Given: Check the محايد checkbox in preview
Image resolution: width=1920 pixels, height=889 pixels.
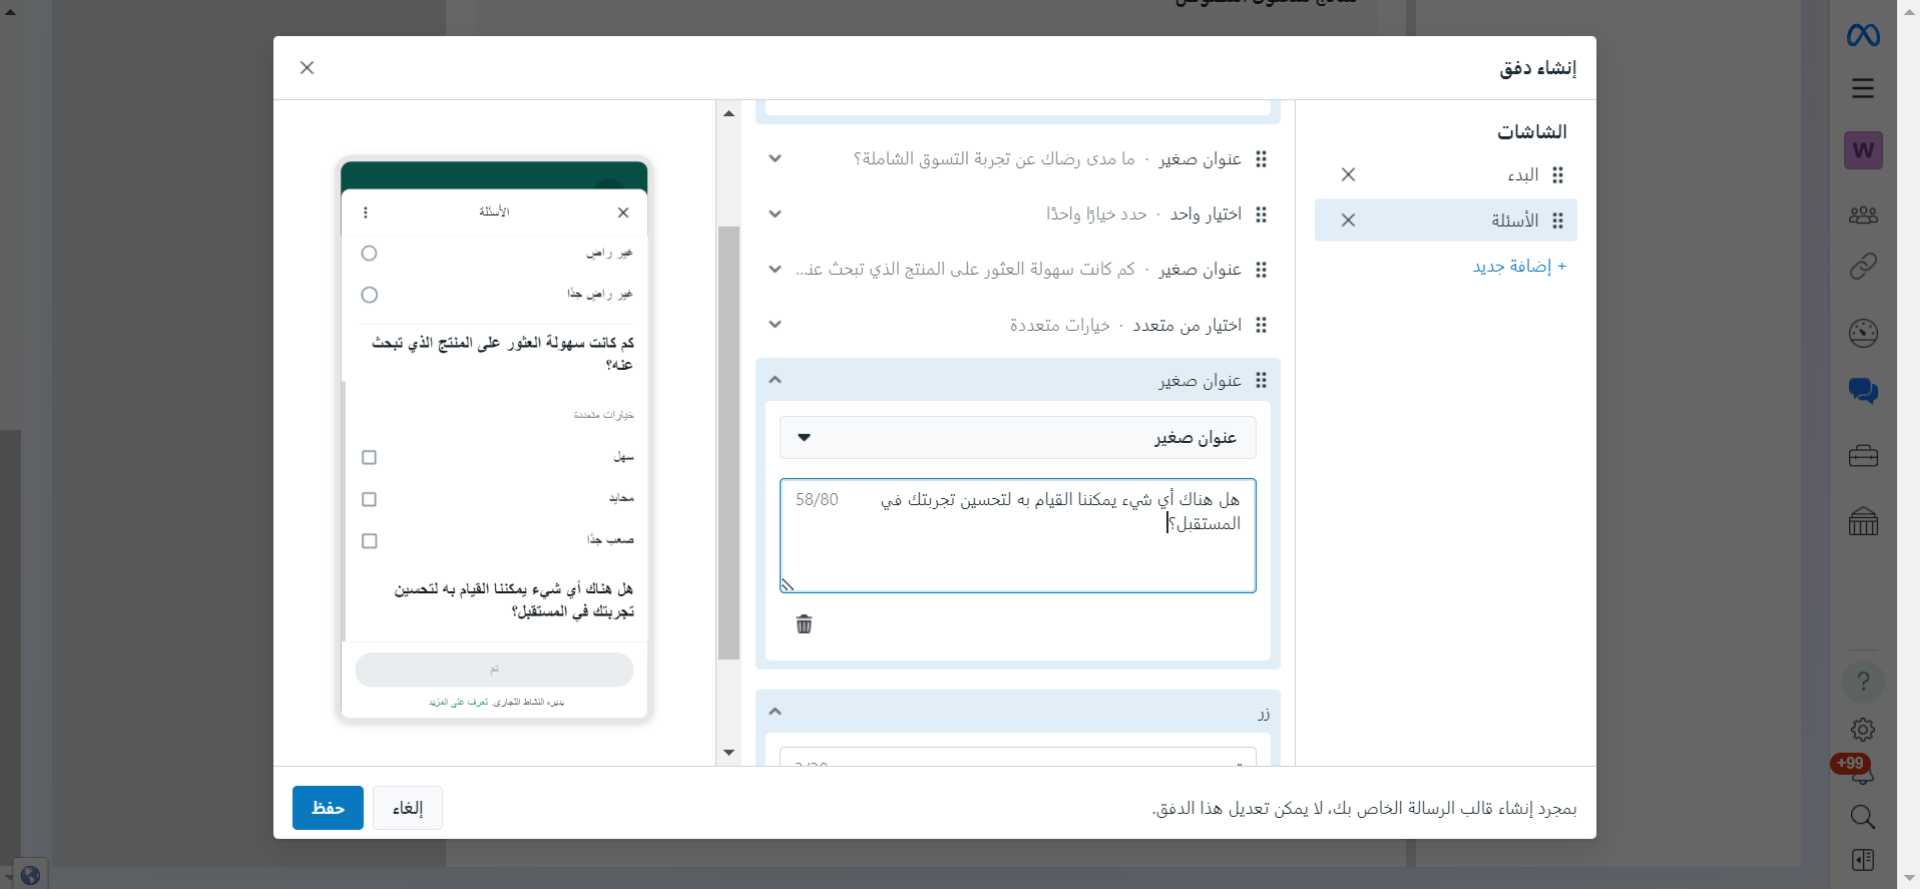Looking at the screenshot, I should tap(369, 499).
